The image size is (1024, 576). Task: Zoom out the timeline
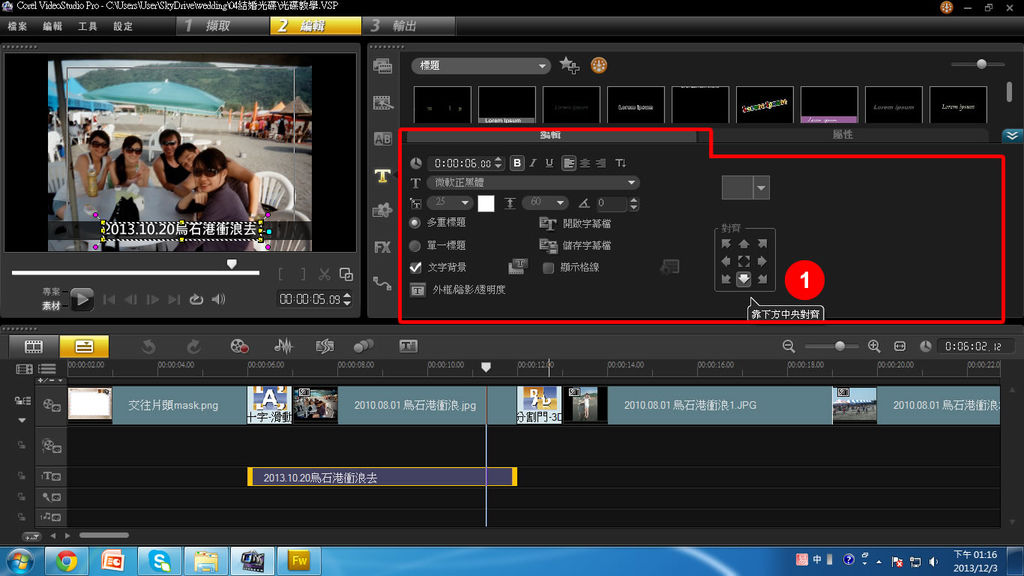(x=789, y=346)
